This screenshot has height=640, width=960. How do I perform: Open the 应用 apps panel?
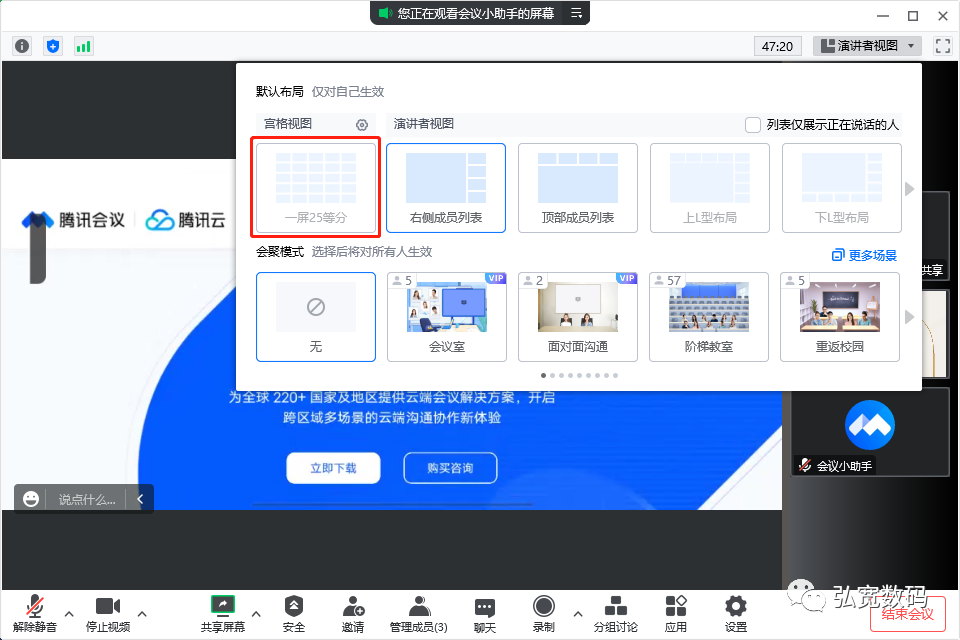[x=676, y=611]
